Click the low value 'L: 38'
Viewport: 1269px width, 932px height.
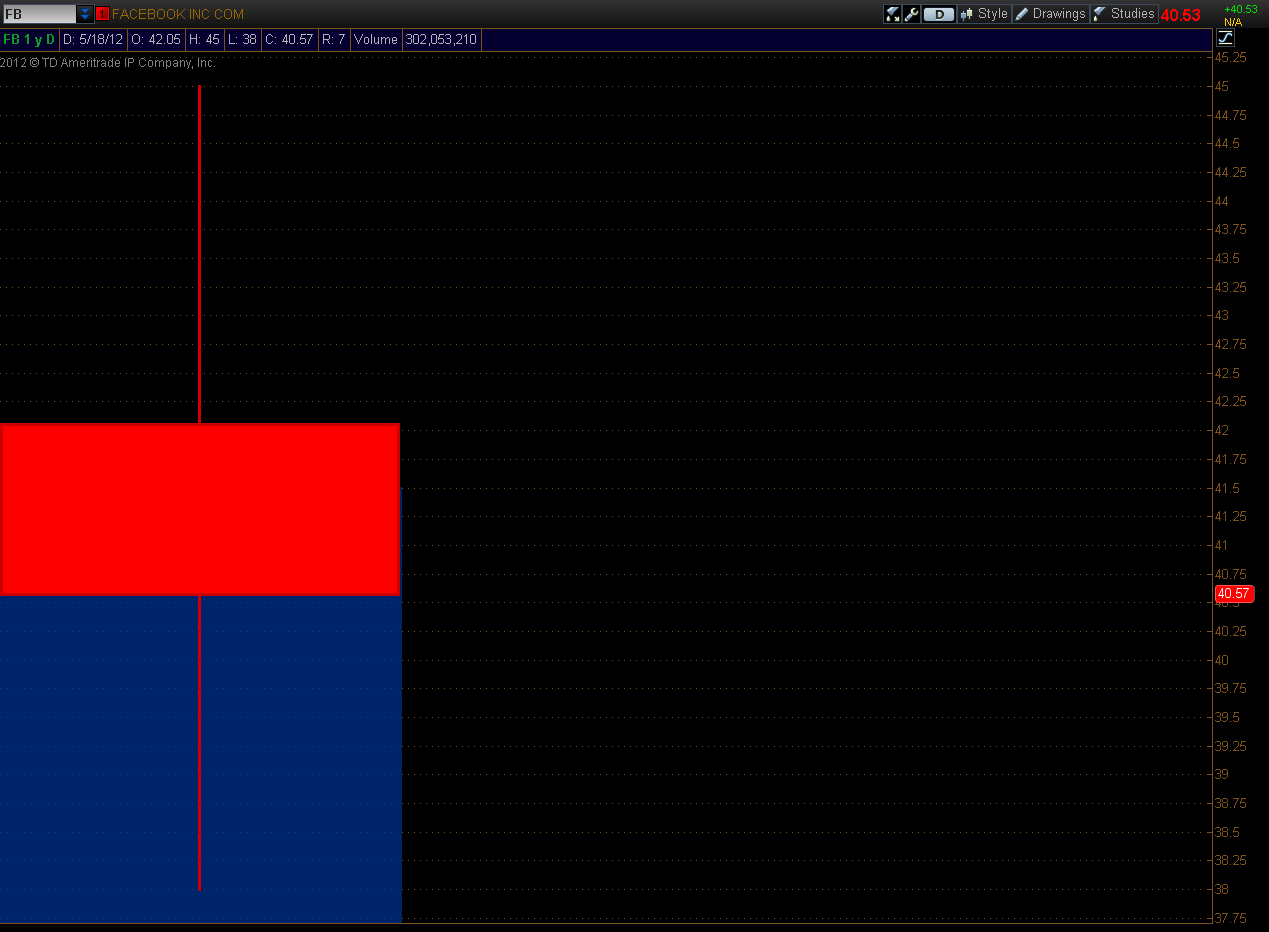242,40
